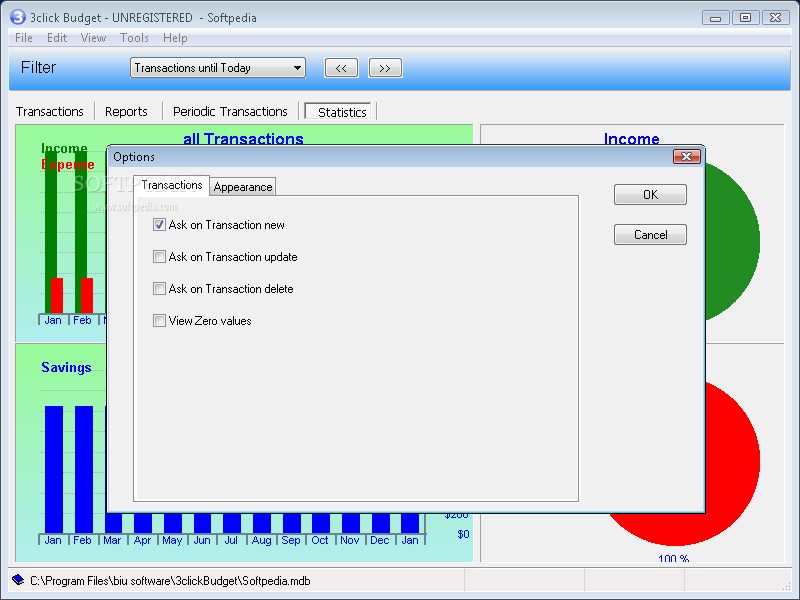Open the Help menu
The image size is (800, 600).
175,38
